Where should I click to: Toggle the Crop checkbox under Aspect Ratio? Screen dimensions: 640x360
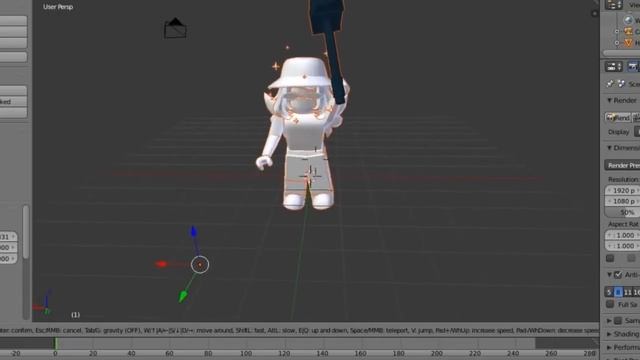click(x=631, y=258)
